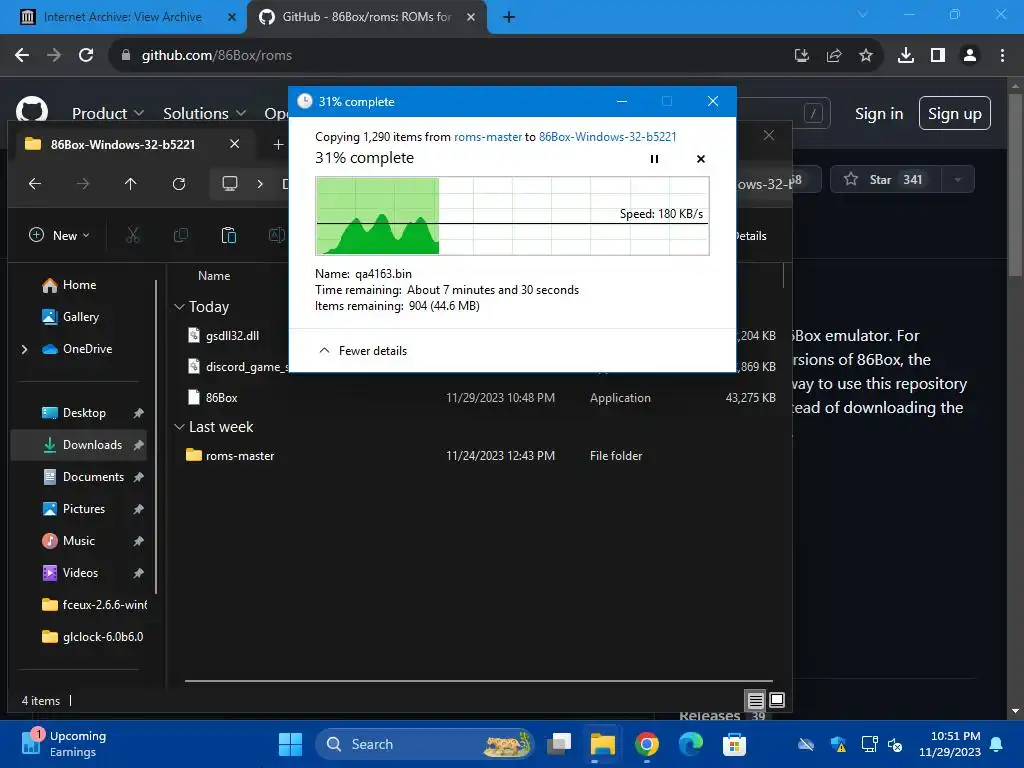The width and height of the screenshot is (1024, 768).
Task: Open a new Chrome tab
Action: pyautogui.click(x=509, y=17)
